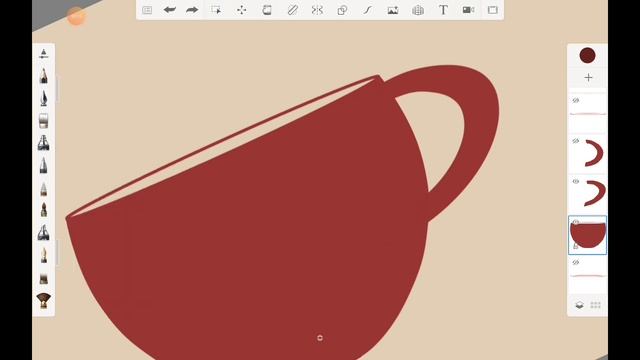The image size is (640, 360).
Task: Open the dark red color puck
Action: pos(587,55)
